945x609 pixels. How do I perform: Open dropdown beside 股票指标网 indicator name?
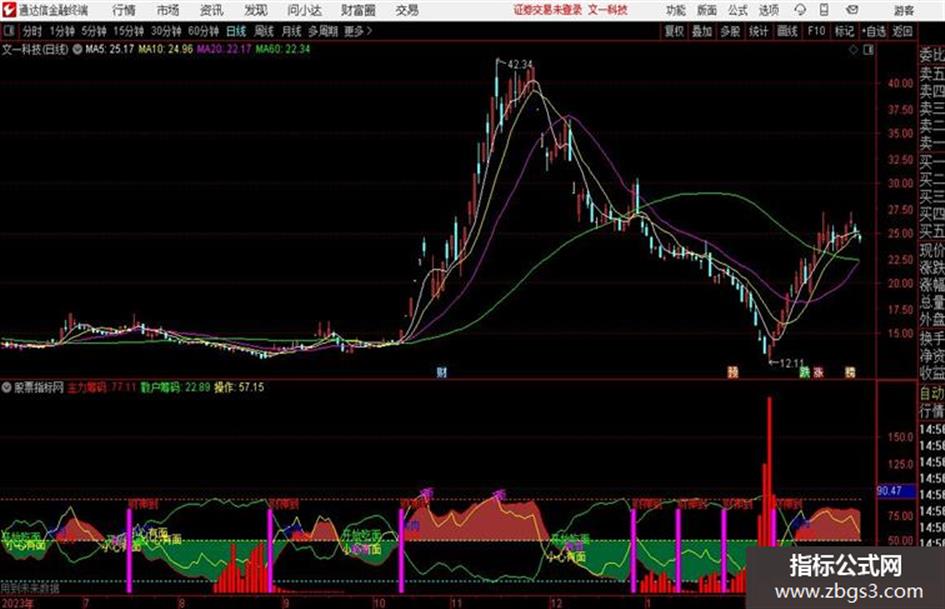[x=7, y=387]
